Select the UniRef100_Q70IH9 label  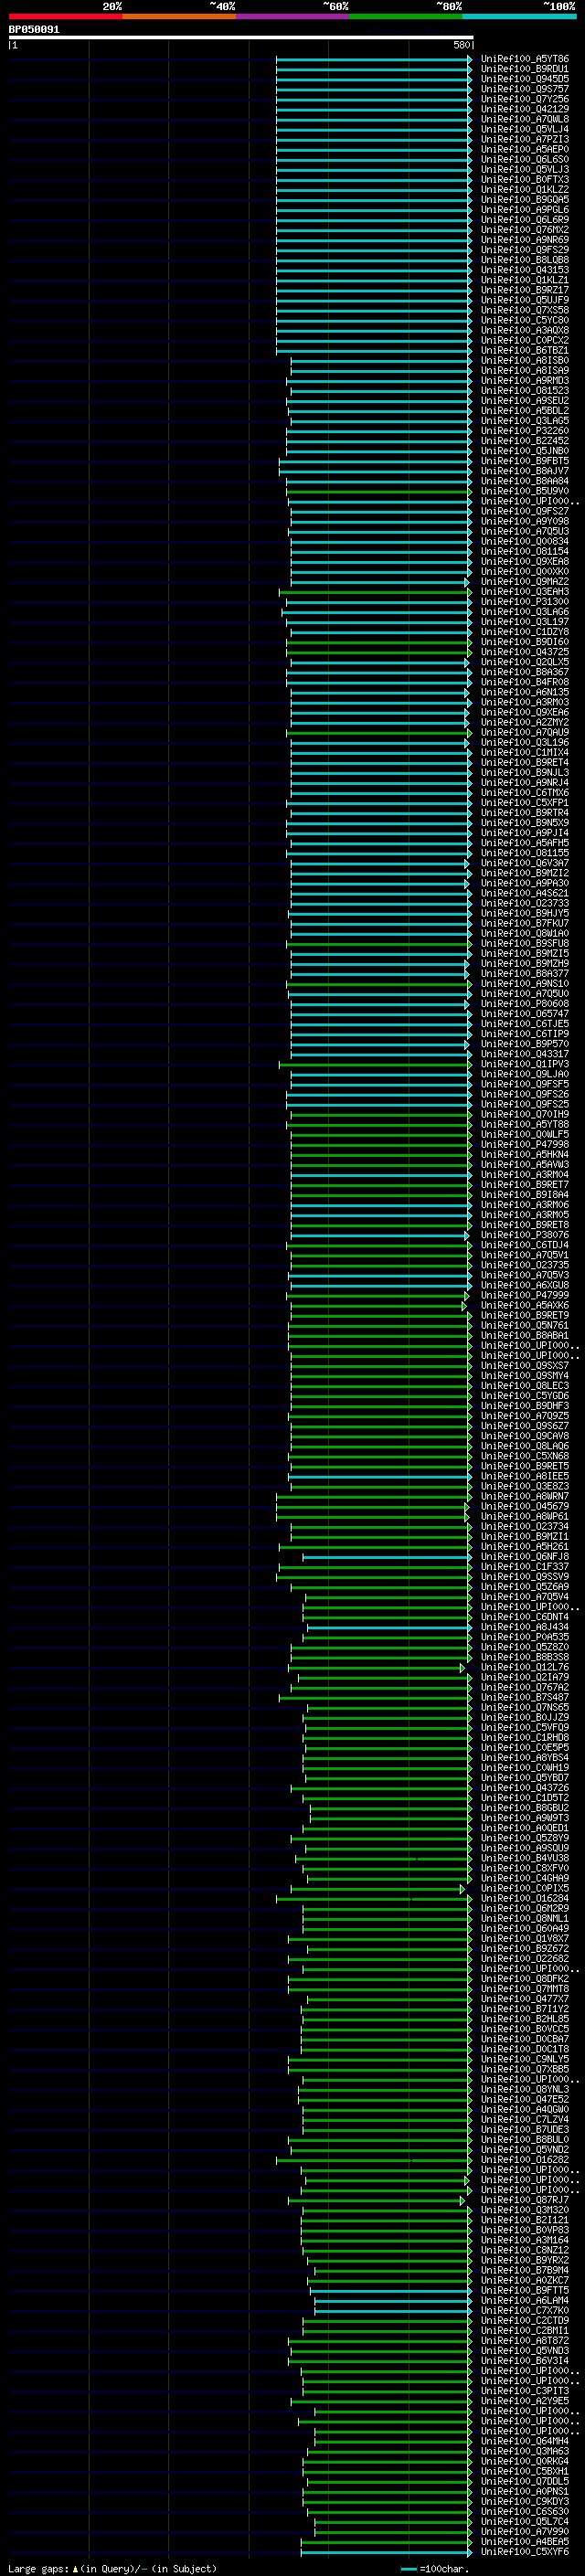point(525,1114)
